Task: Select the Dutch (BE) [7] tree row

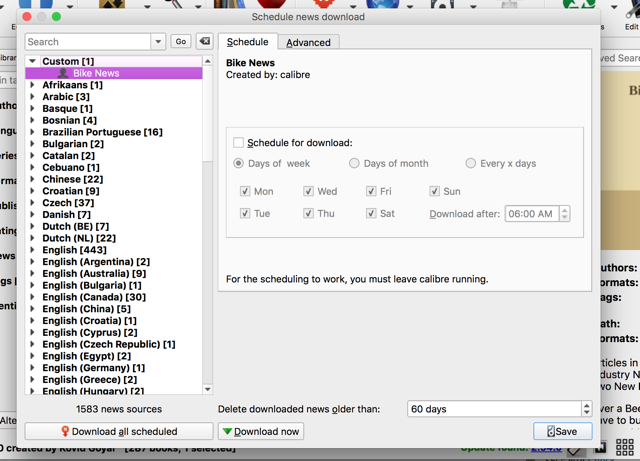Action: point(113,226)
